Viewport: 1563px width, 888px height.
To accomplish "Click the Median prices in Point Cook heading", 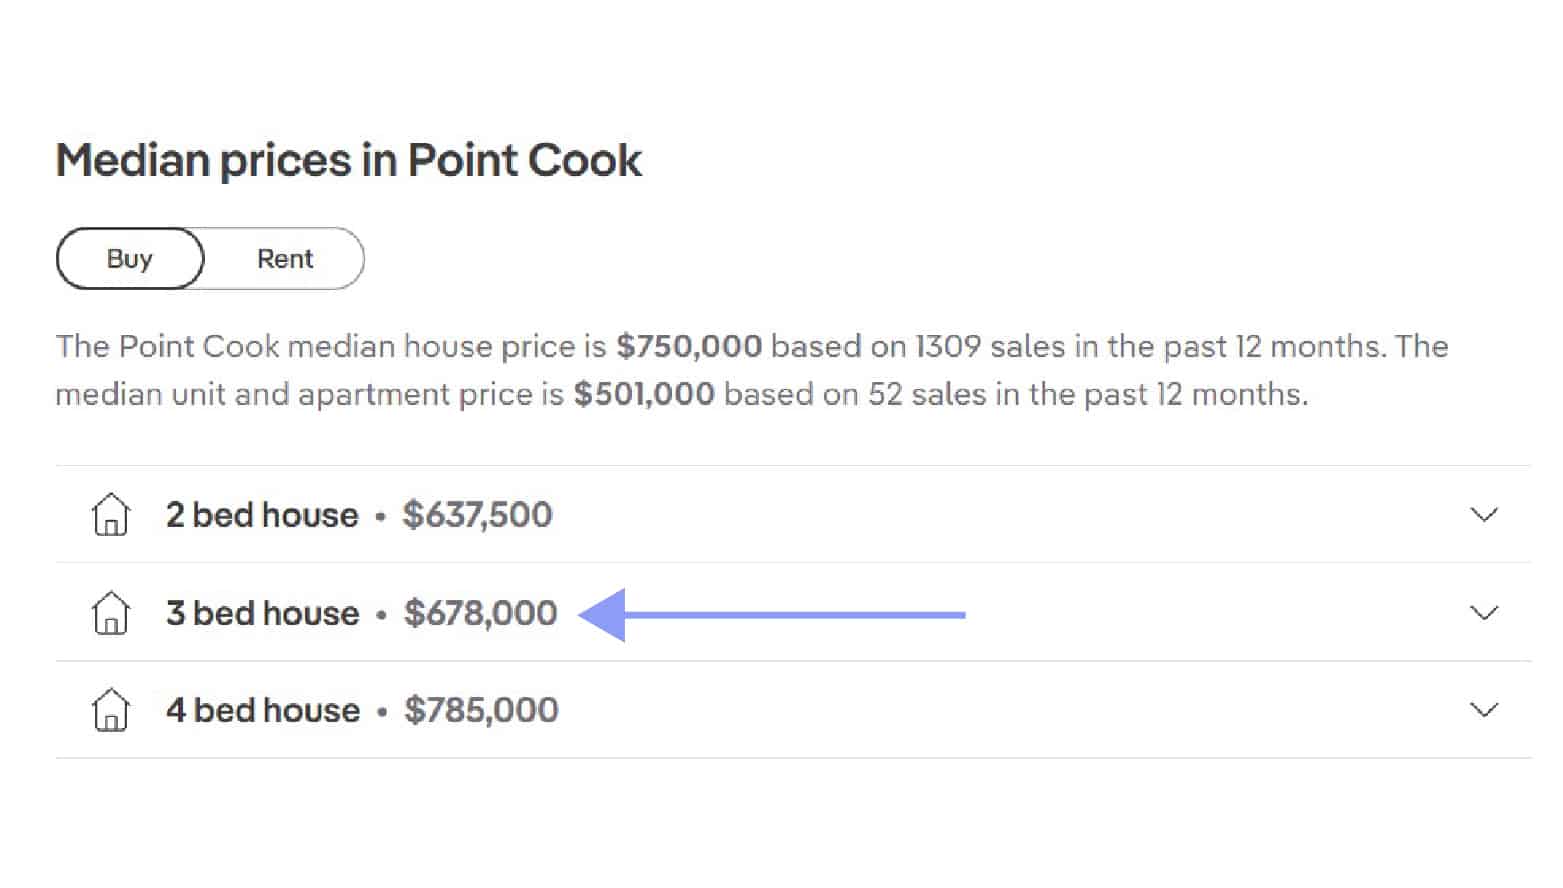I will coord(349,161).
